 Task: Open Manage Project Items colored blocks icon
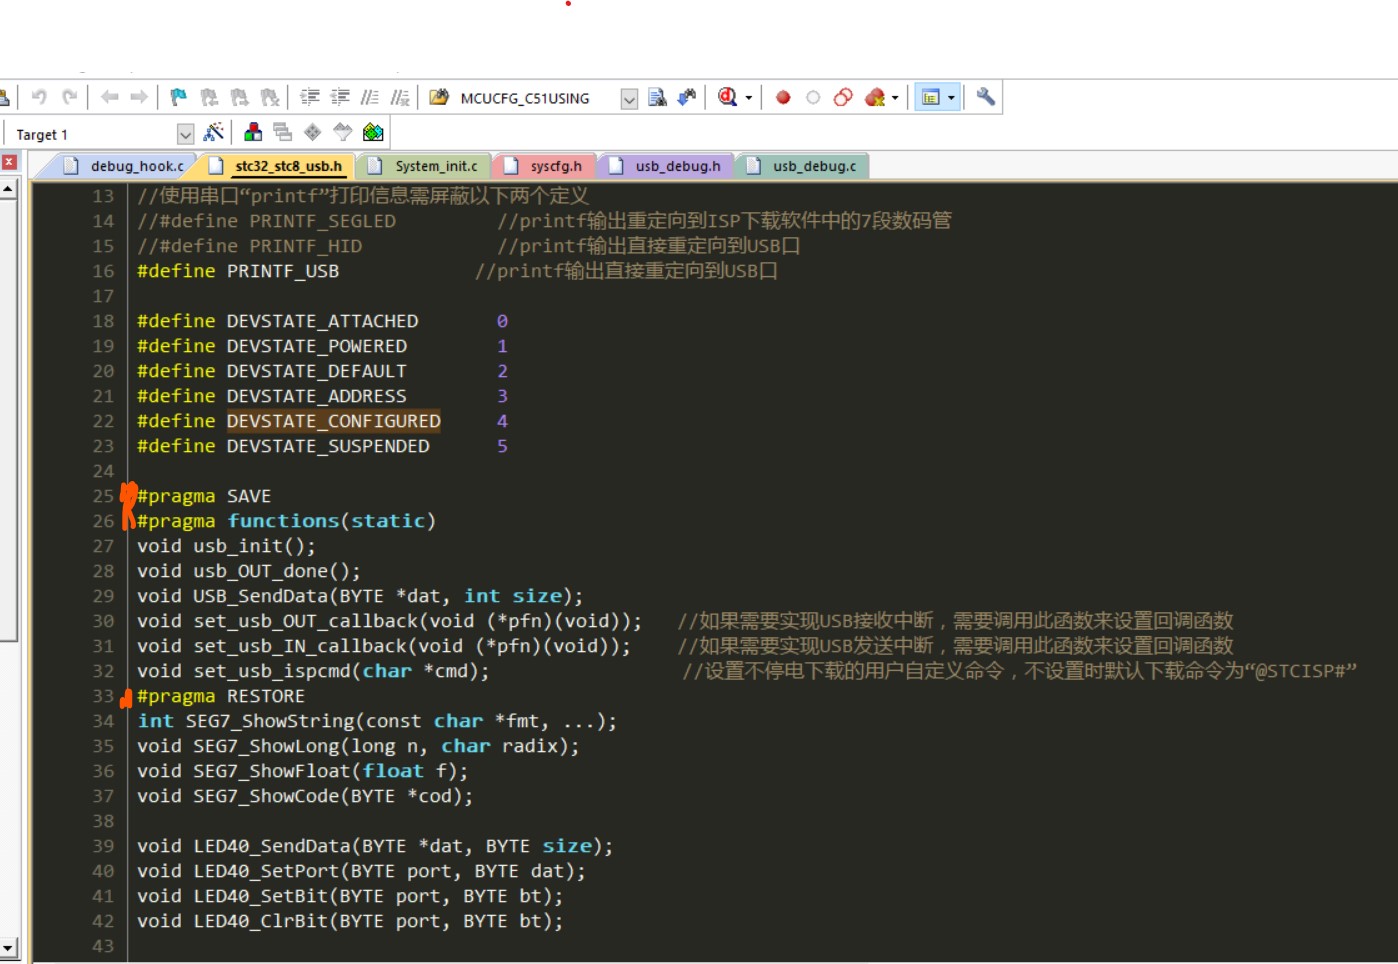coord(253,132)
